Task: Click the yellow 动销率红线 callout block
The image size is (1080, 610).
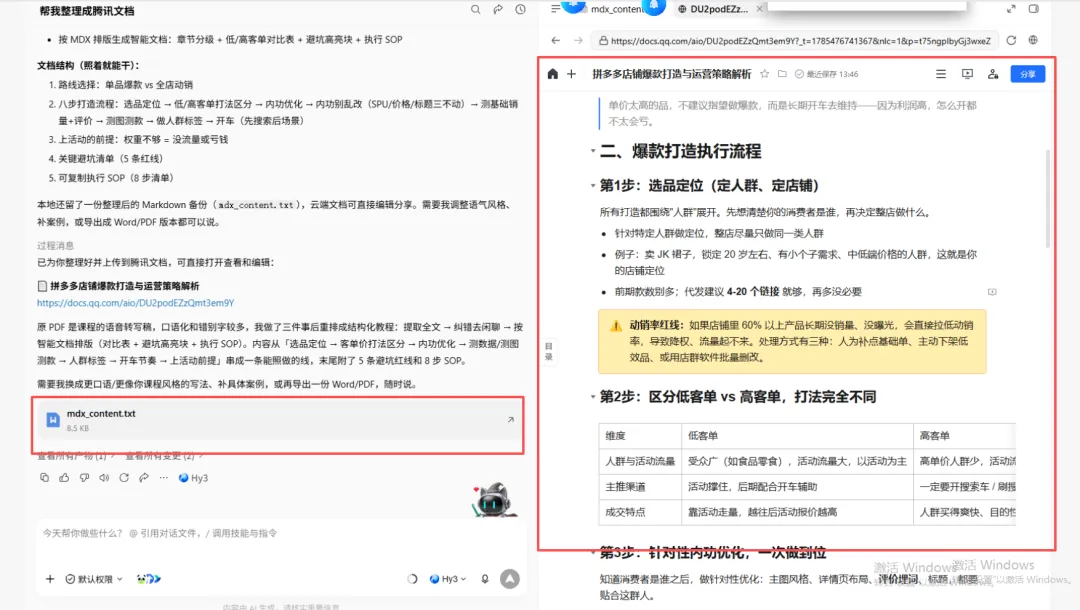Action: [792, 341]
